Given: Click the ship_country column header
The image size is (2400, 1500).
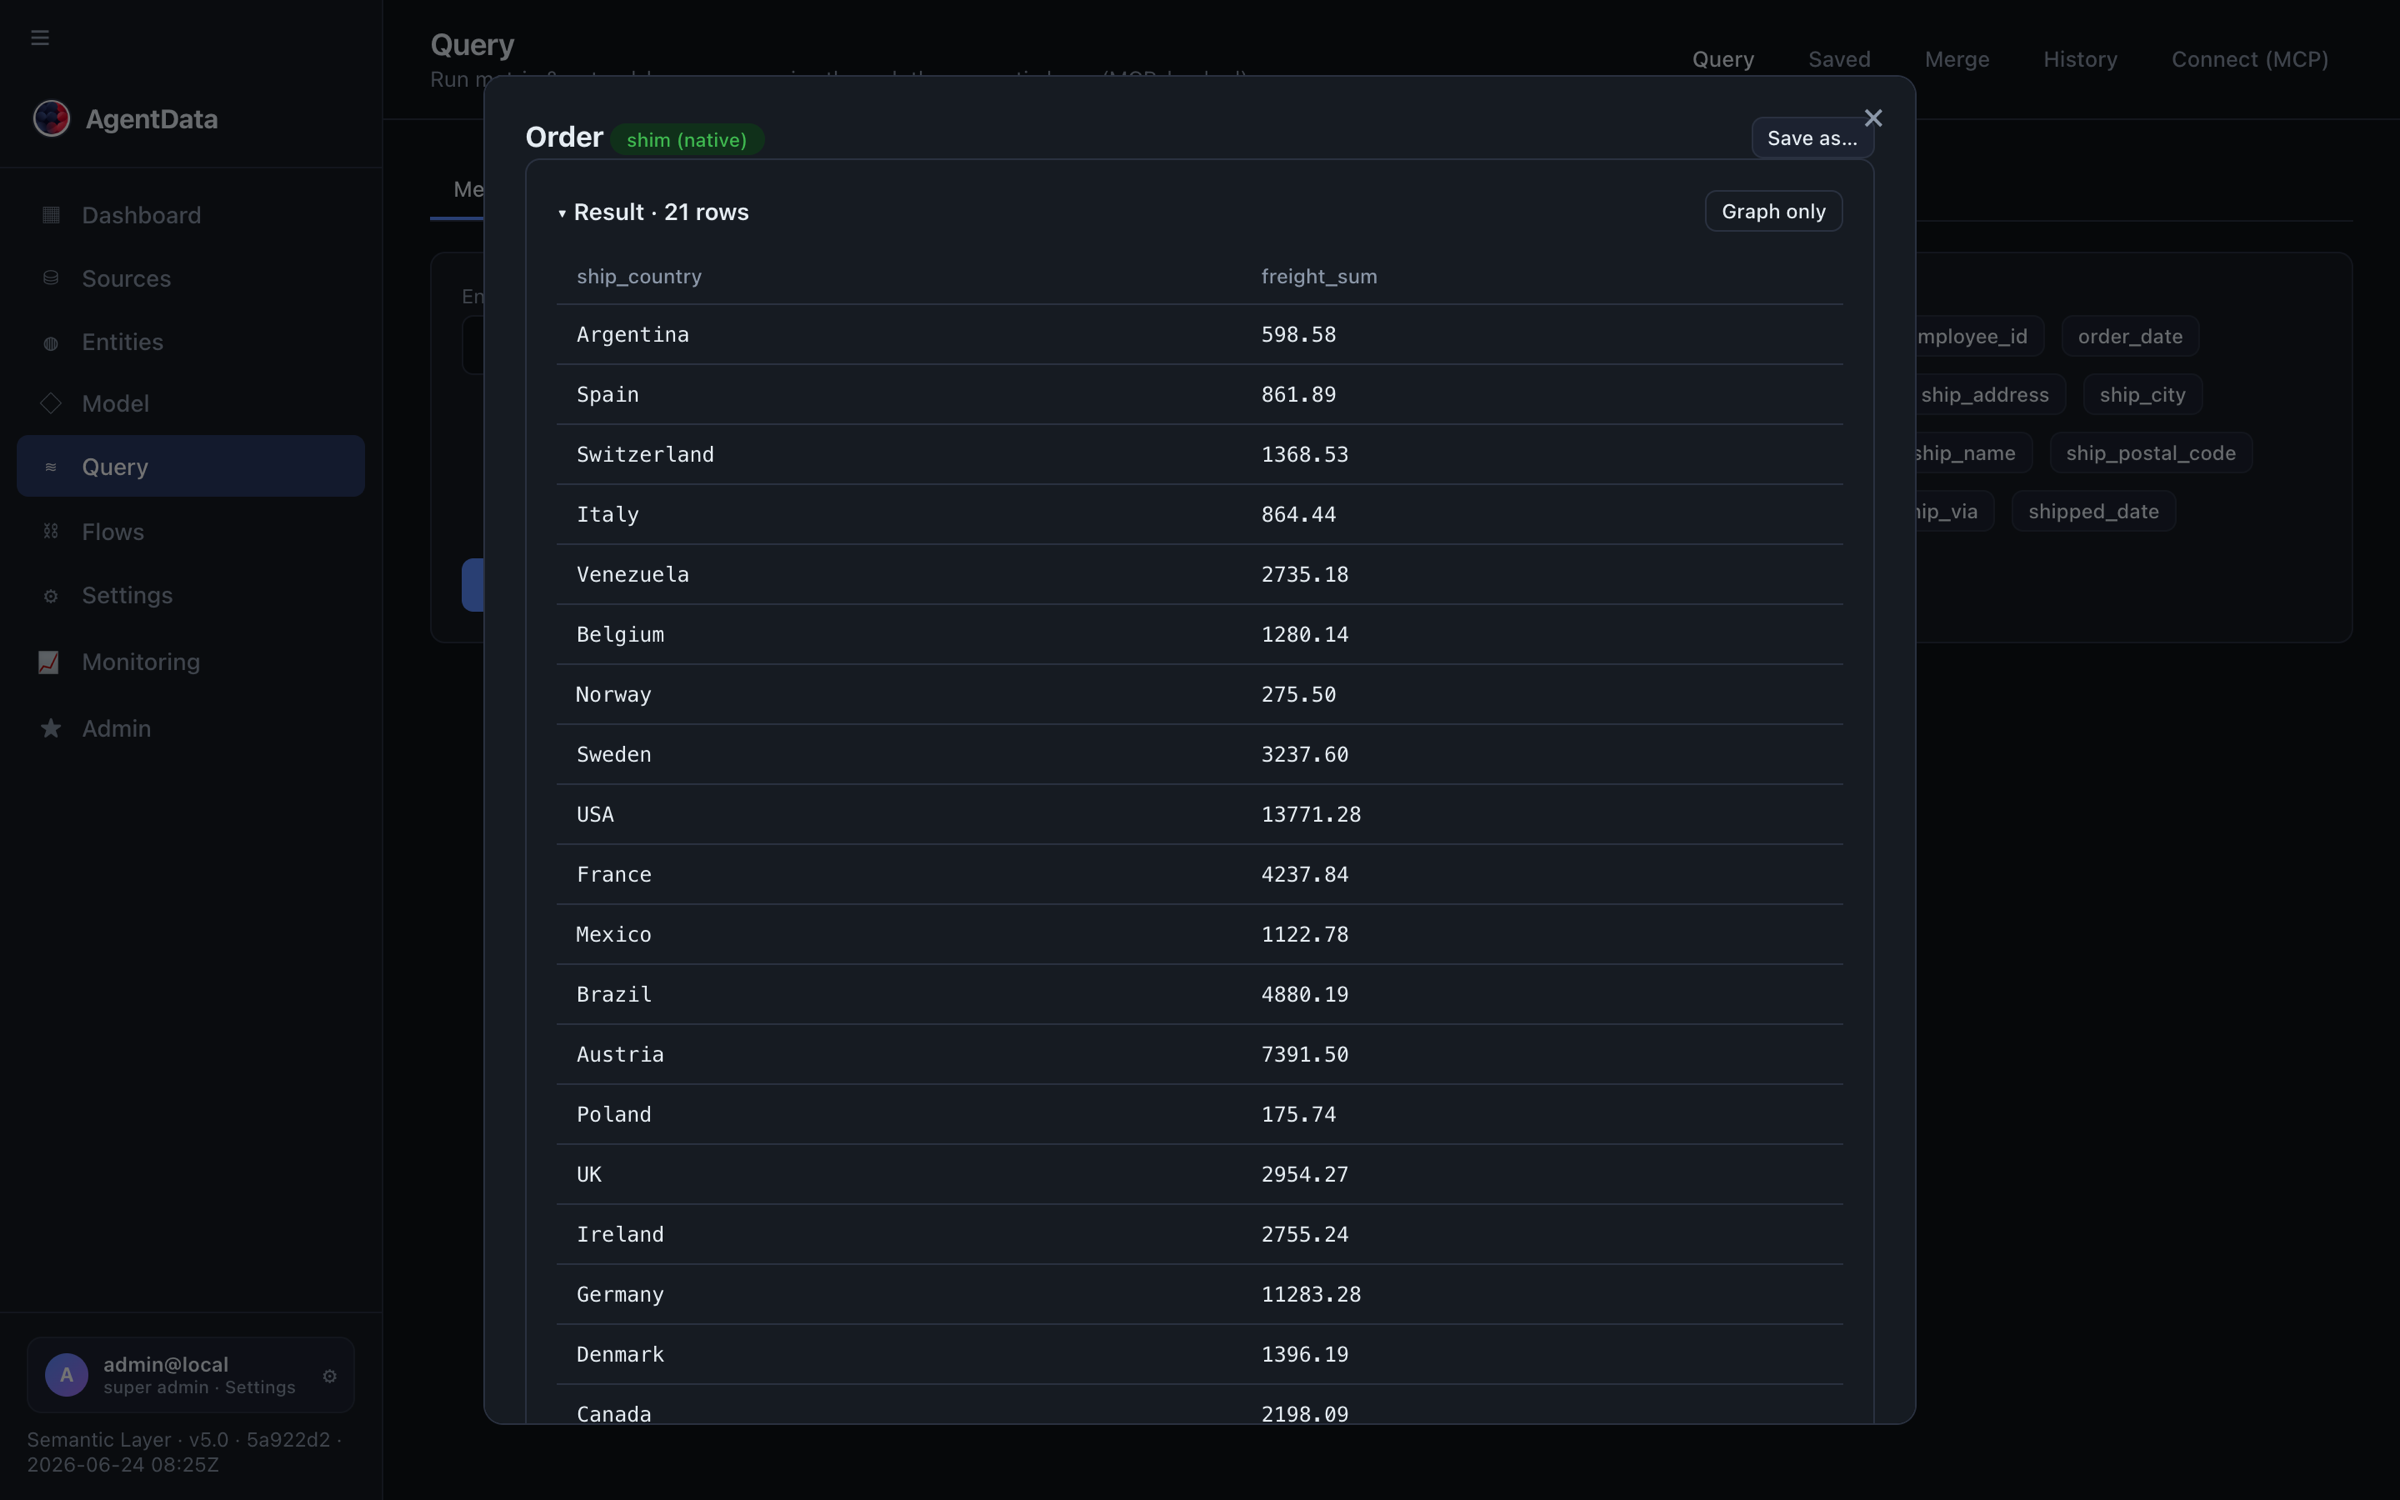Looking at the screenshot, I should point(639,276).
